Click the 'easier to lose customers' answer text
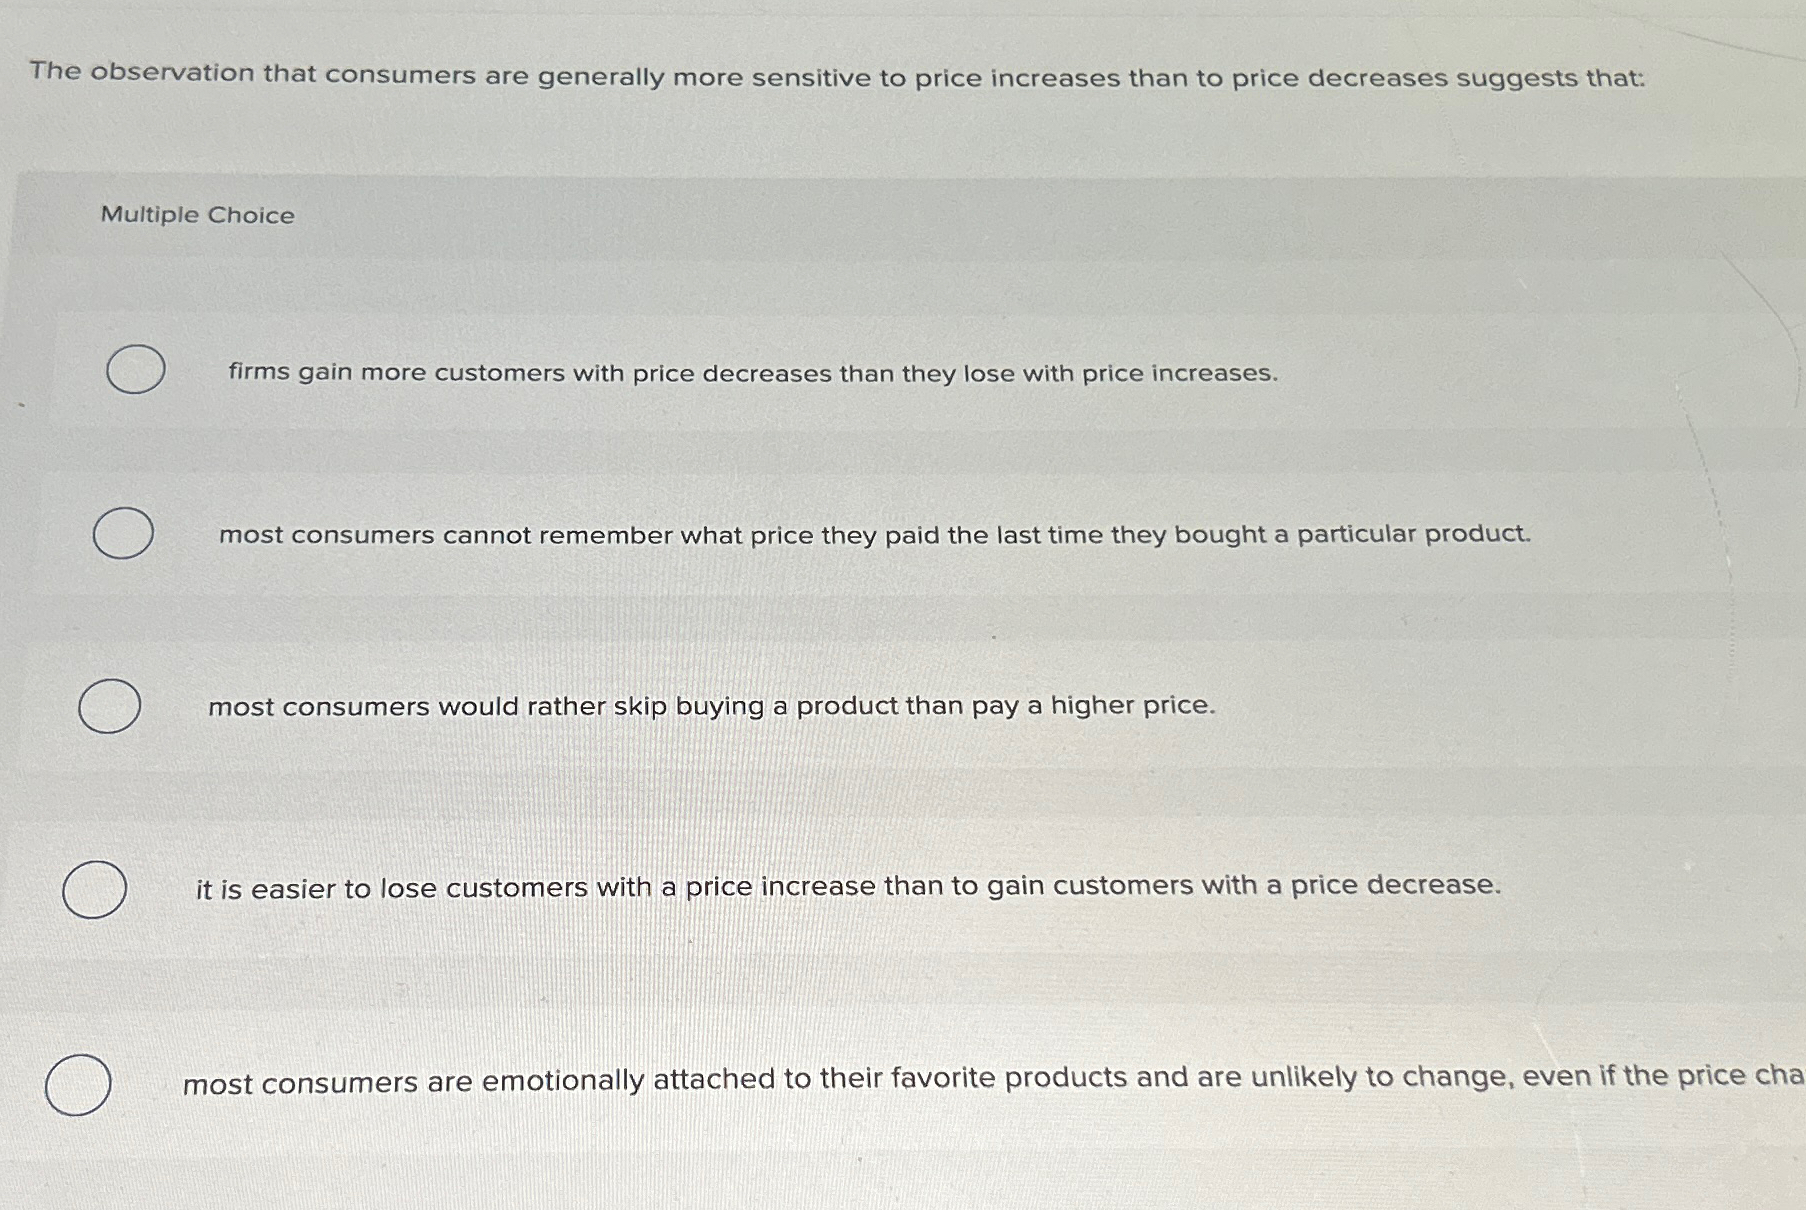The width and height of the screenshot is (1806, 1210). point(849,886)
